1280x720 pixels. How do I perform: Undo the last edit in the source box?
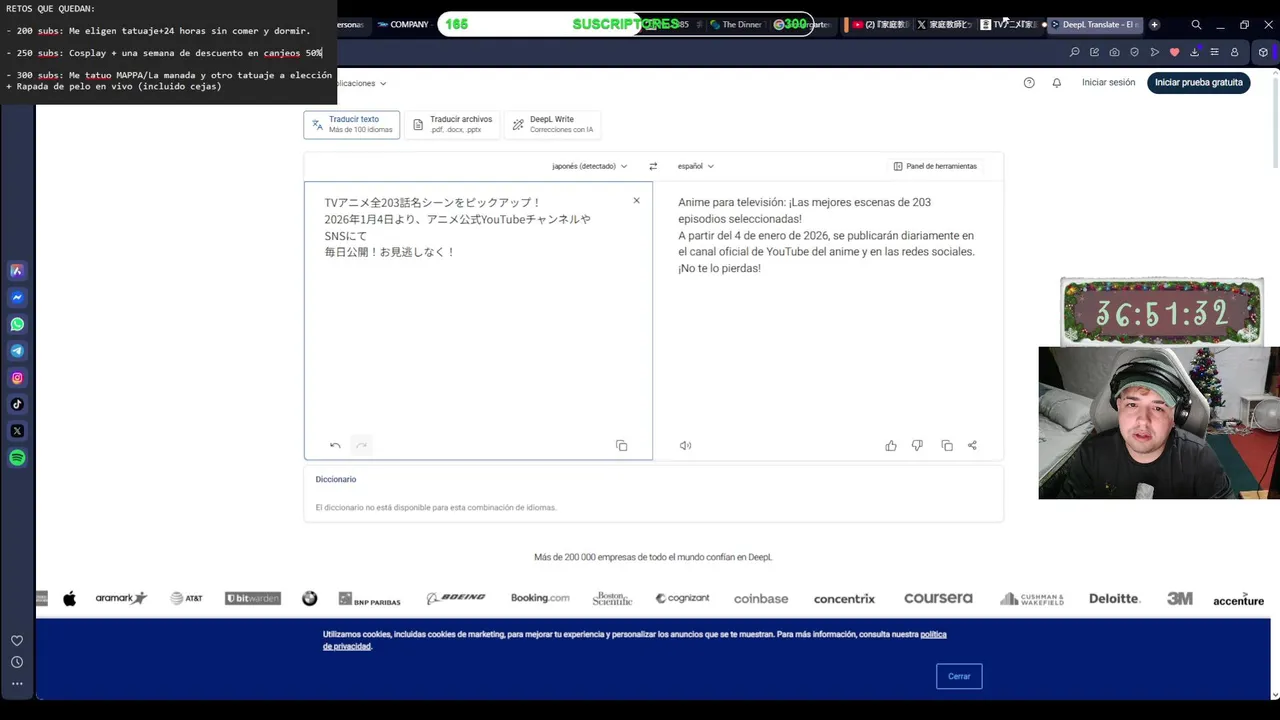tap(335, 445)
